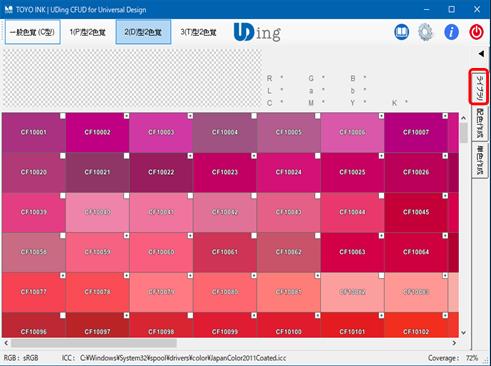
Task: Collapse side panel with black triangle arrow
Action: click(x=481, y=53)
